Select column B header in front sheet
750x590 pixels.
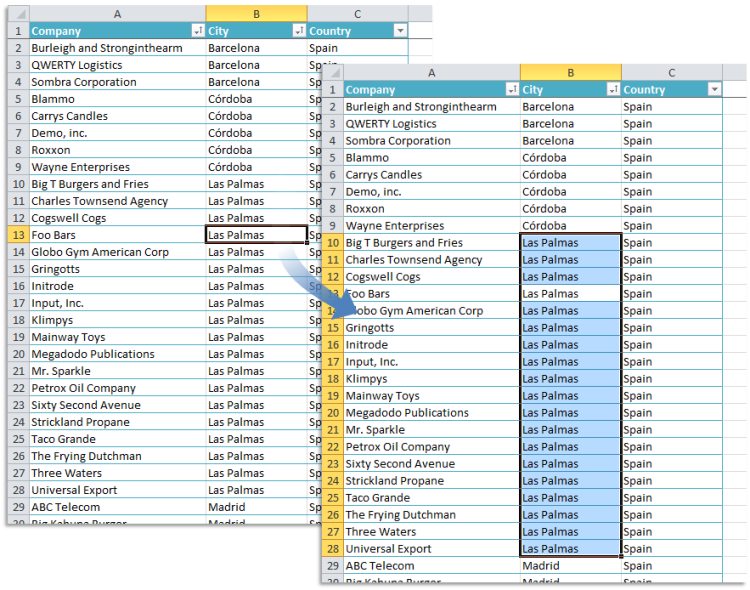571,73
